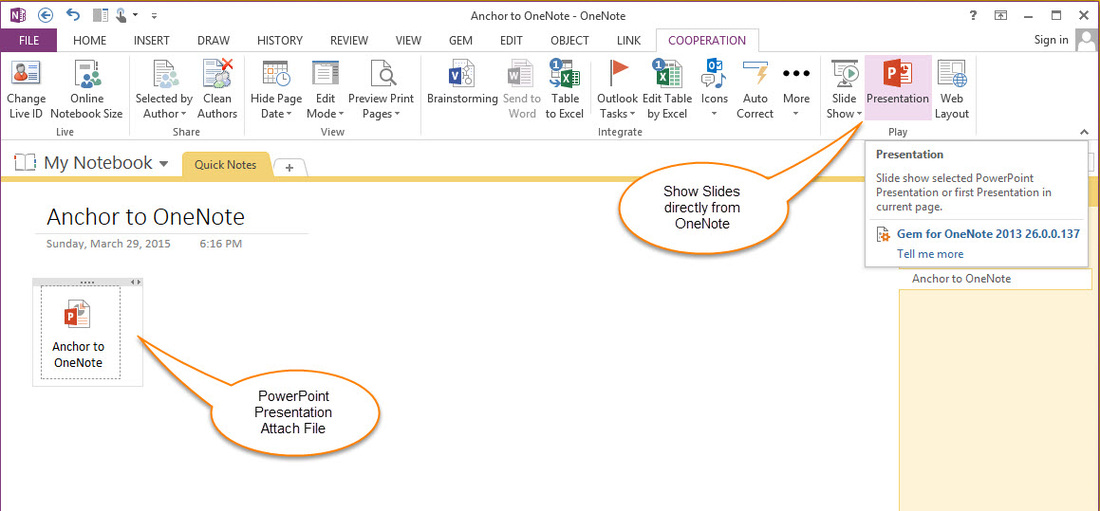This screenshot has width=1100, height=511.
Task: Click the Back arrow in title bar
Action: pyautogui.click(x=46, y=15)
